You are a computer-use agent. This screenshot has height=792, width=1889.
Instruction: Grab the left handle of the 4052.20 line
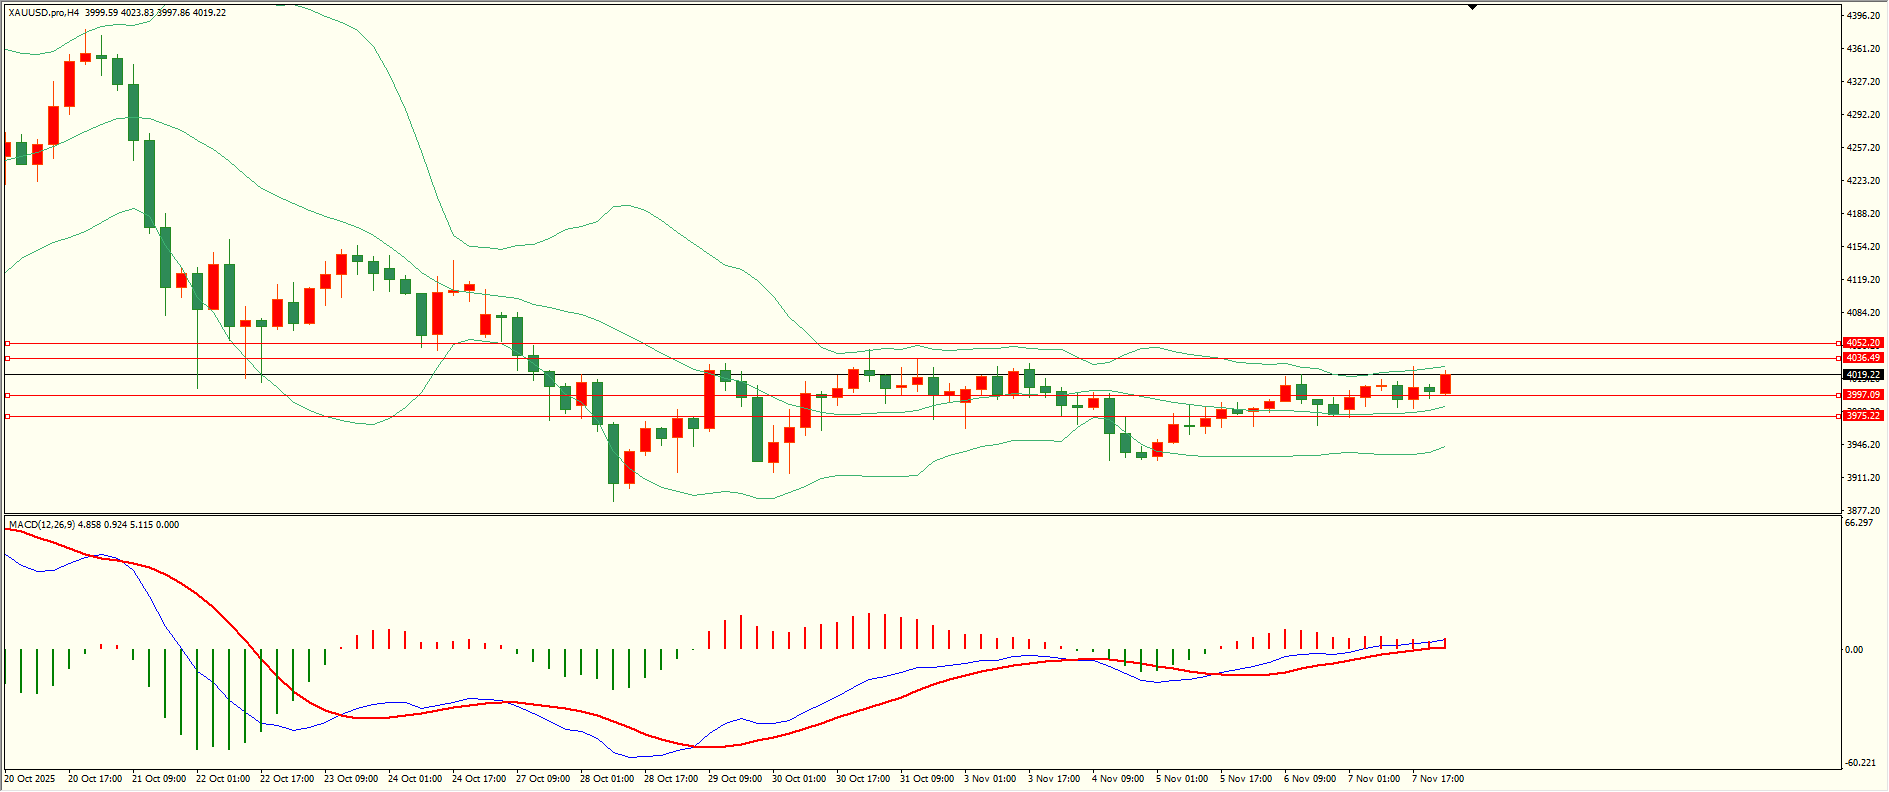[8, 343]
